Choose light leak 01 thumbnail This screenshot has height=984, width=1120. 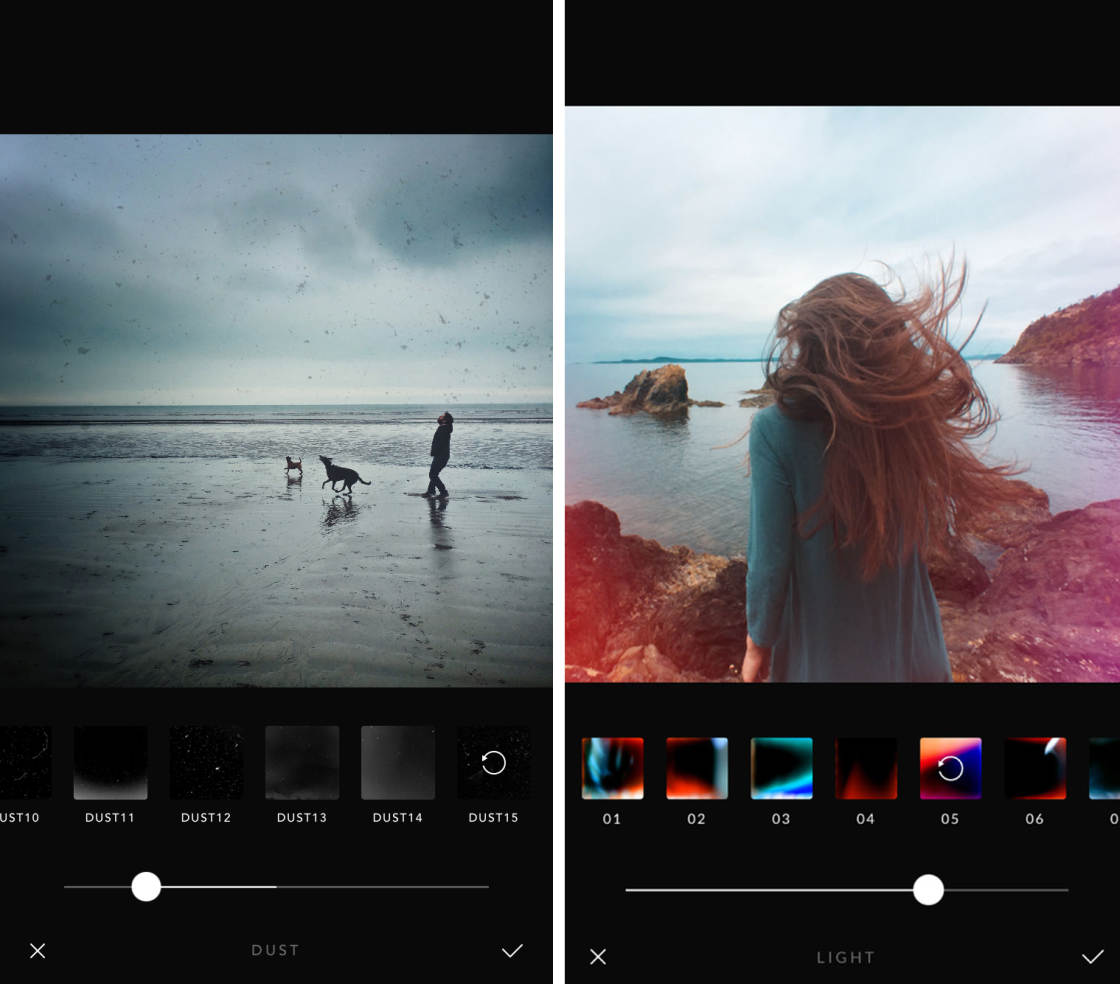[x=612, y=768]
